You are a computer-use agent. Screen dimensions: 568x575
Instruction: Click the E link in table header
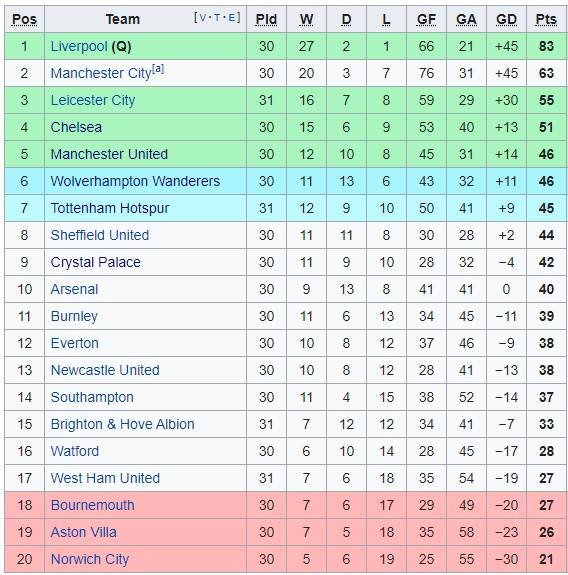click(231, 17)
